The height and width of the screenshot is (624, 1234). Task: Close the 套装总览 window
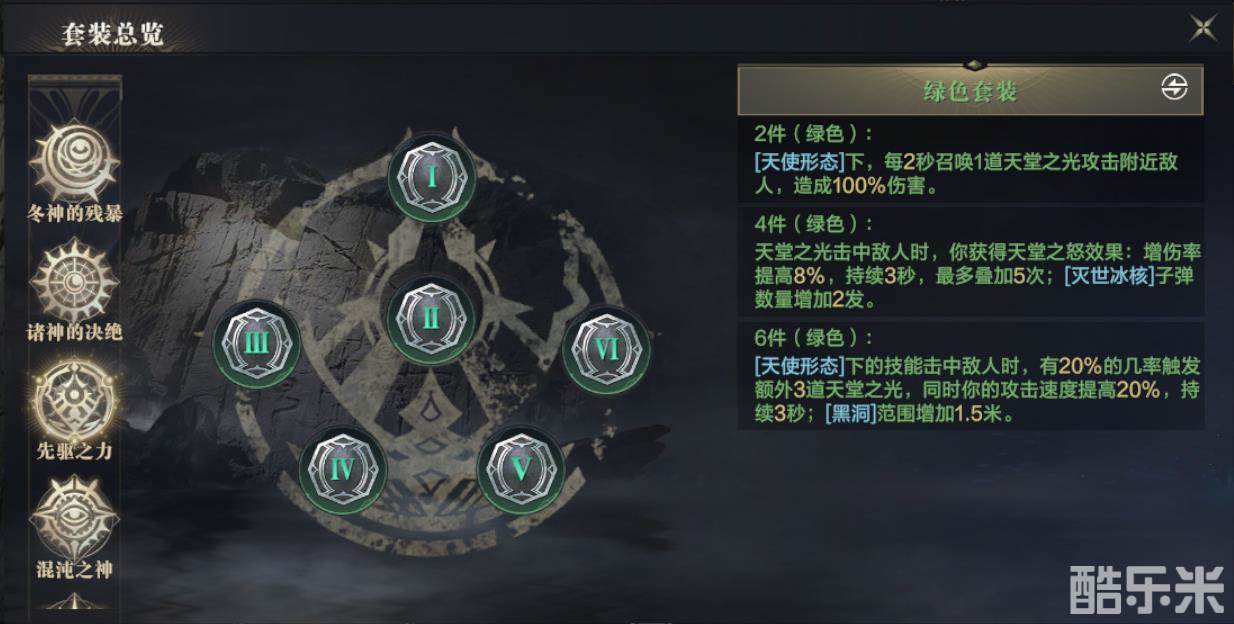[1203, 27]
